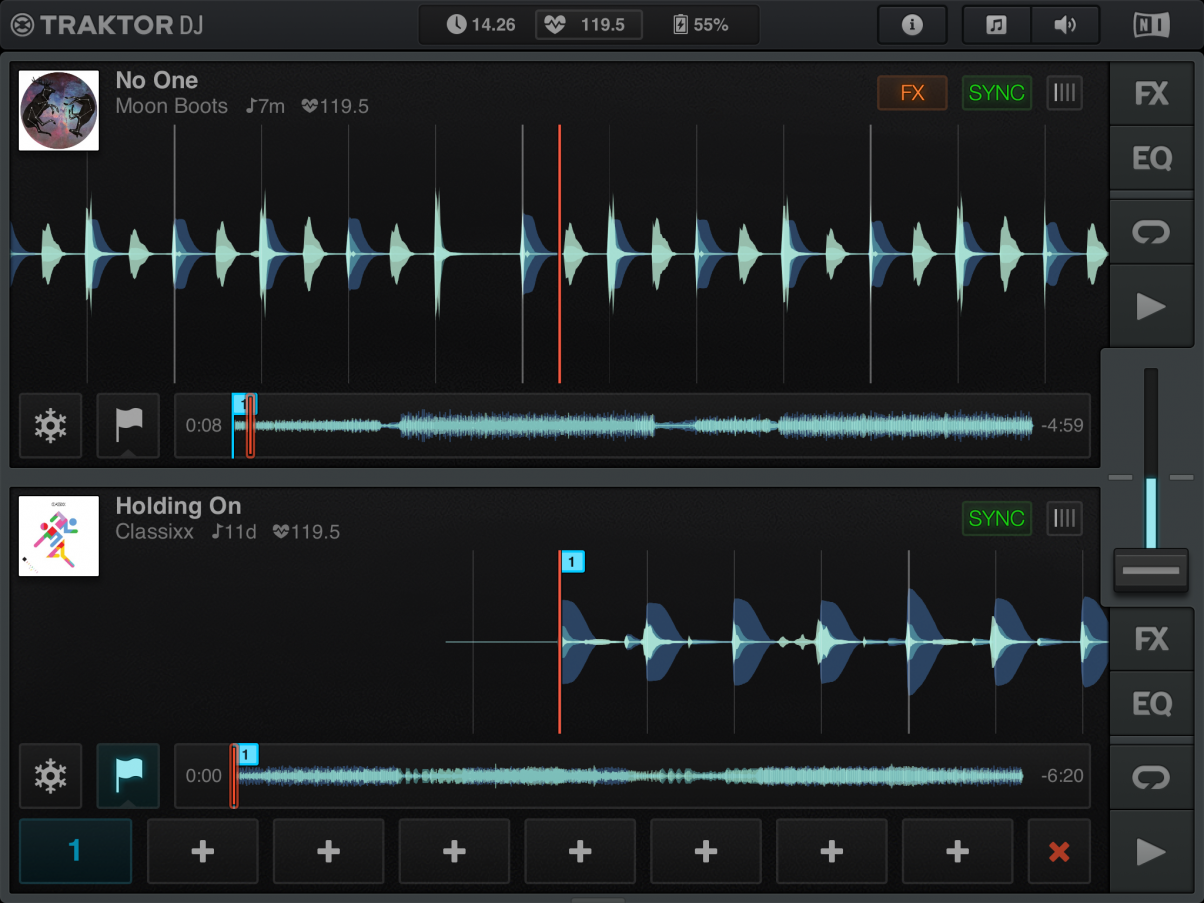Tap the artist name Moon Boots
Screen dimensions: 1204x903
click(172, 106)
